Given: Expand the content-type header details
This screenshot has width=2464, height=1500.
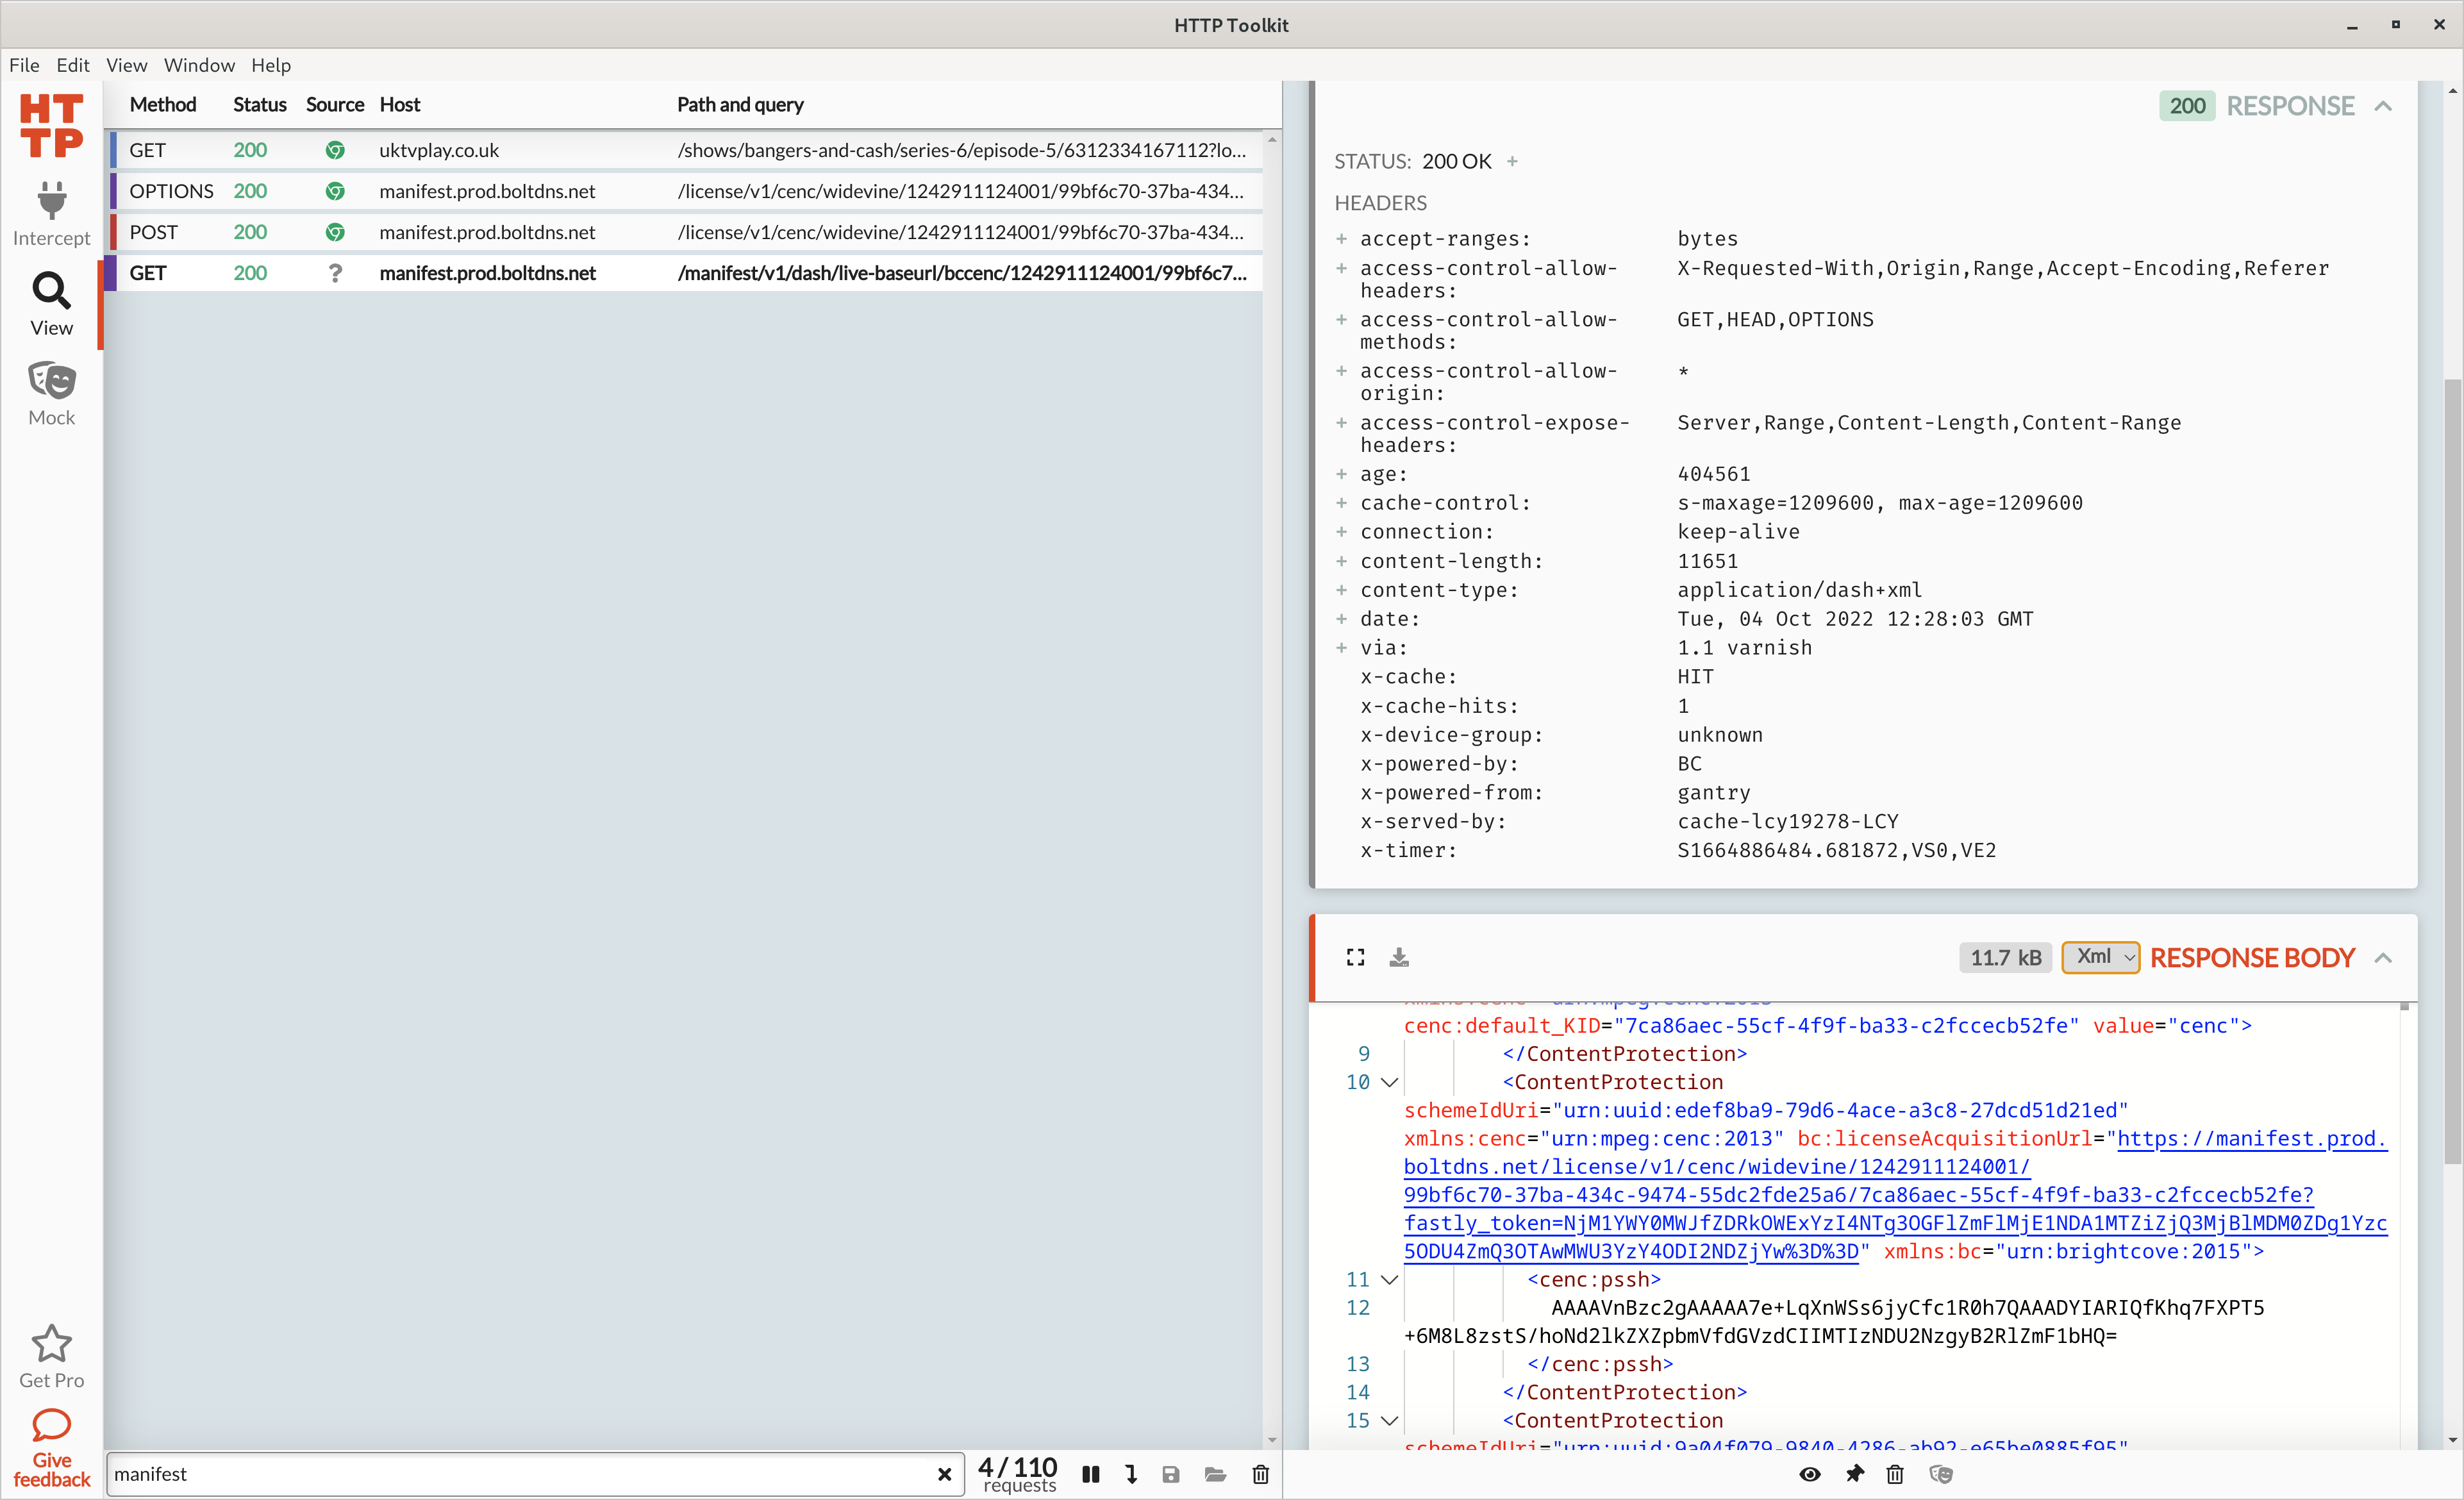Looking at the screenshot, I should (x=1341, y=590).
